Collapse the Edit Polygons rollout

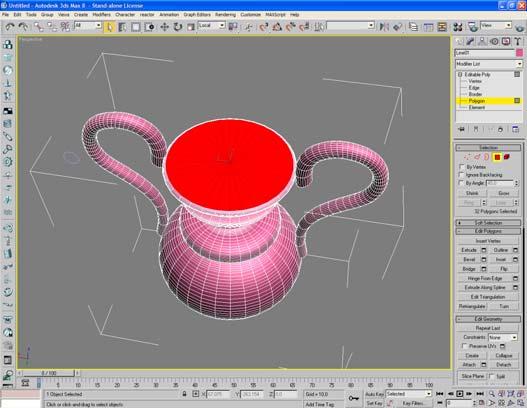click(x=488, y=231)
